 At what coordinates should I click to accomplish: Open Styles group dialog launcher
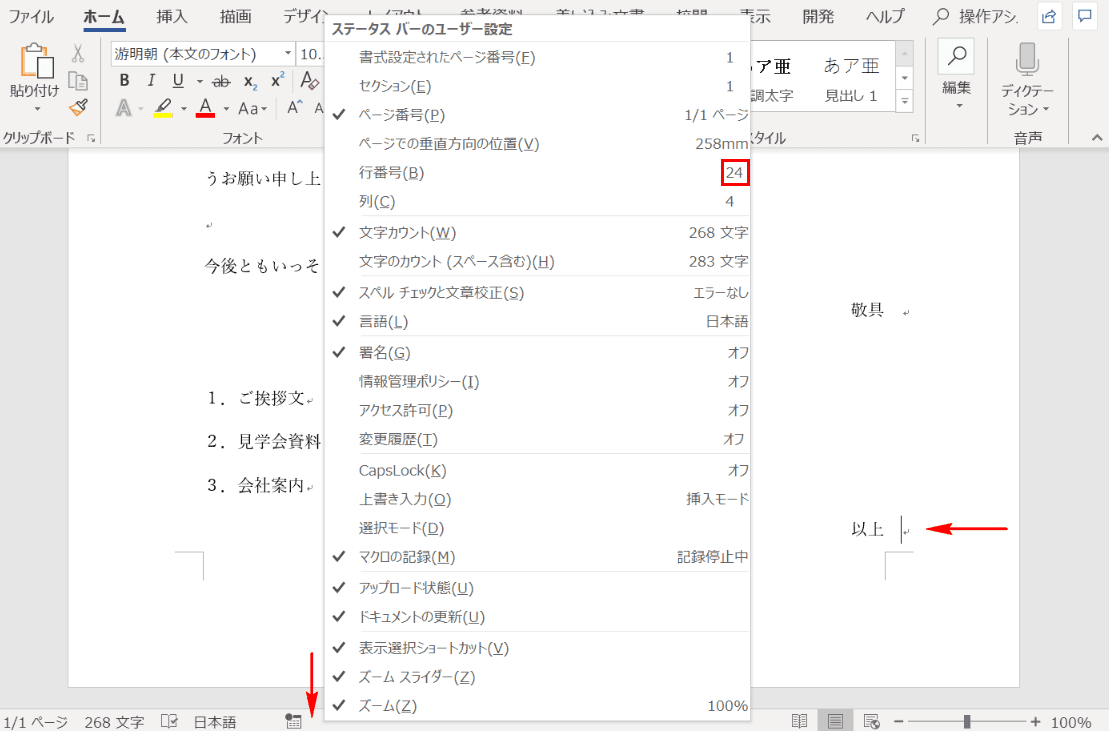click(x=915, y=139)
